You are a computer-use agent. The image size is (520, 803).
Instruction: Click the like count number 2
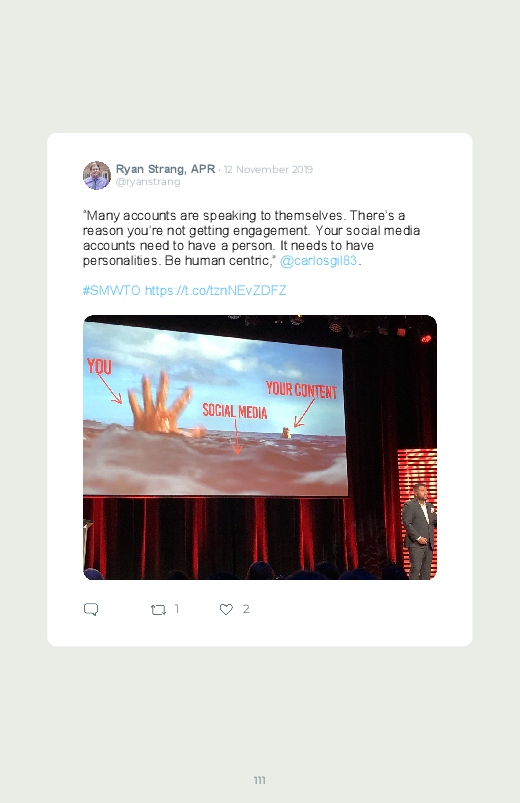(246, 609)
